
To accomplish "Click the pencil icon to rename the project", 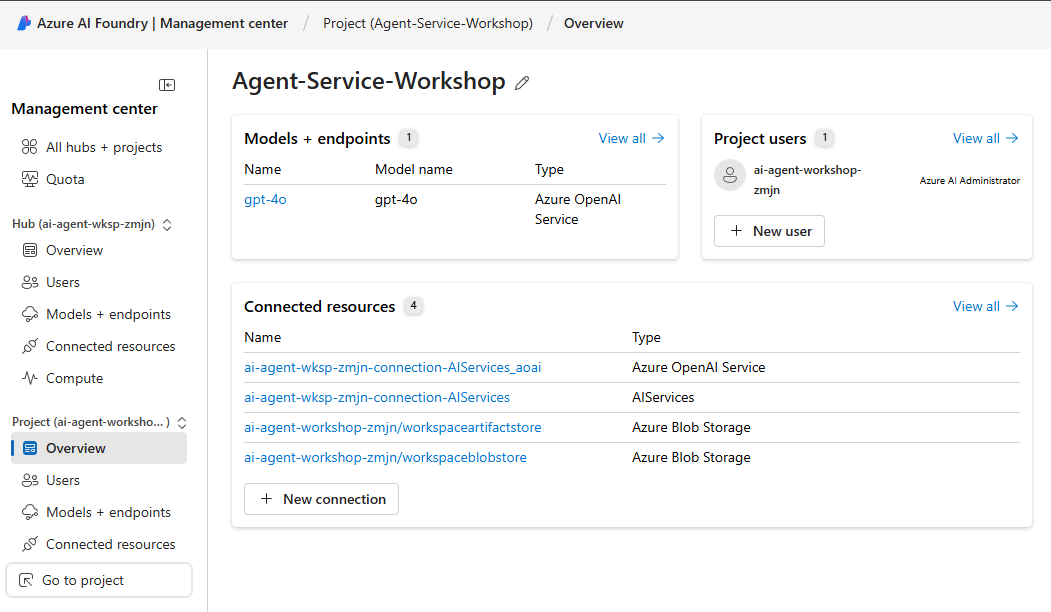I will (x=521, y=83).
